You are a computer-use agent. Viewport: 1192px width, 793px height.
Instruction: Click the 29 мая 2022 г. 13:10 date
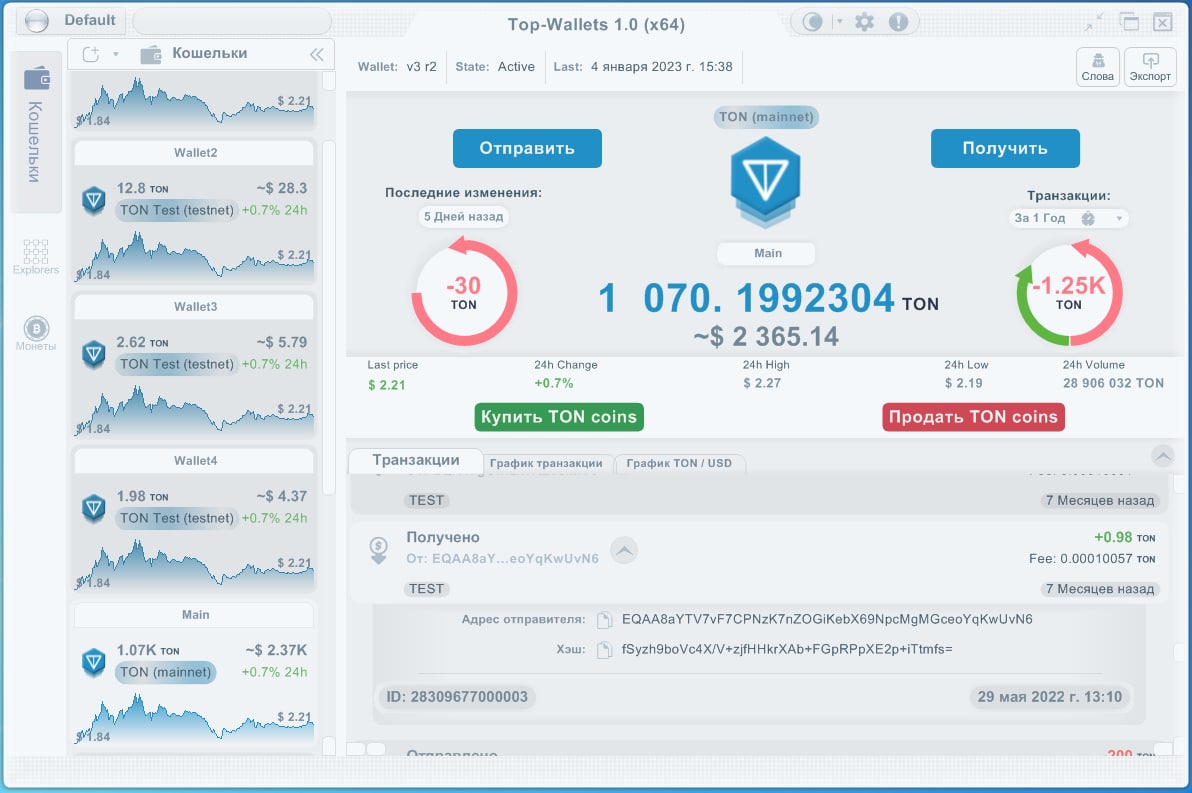pyautogui.click(x=1049, y=697)
